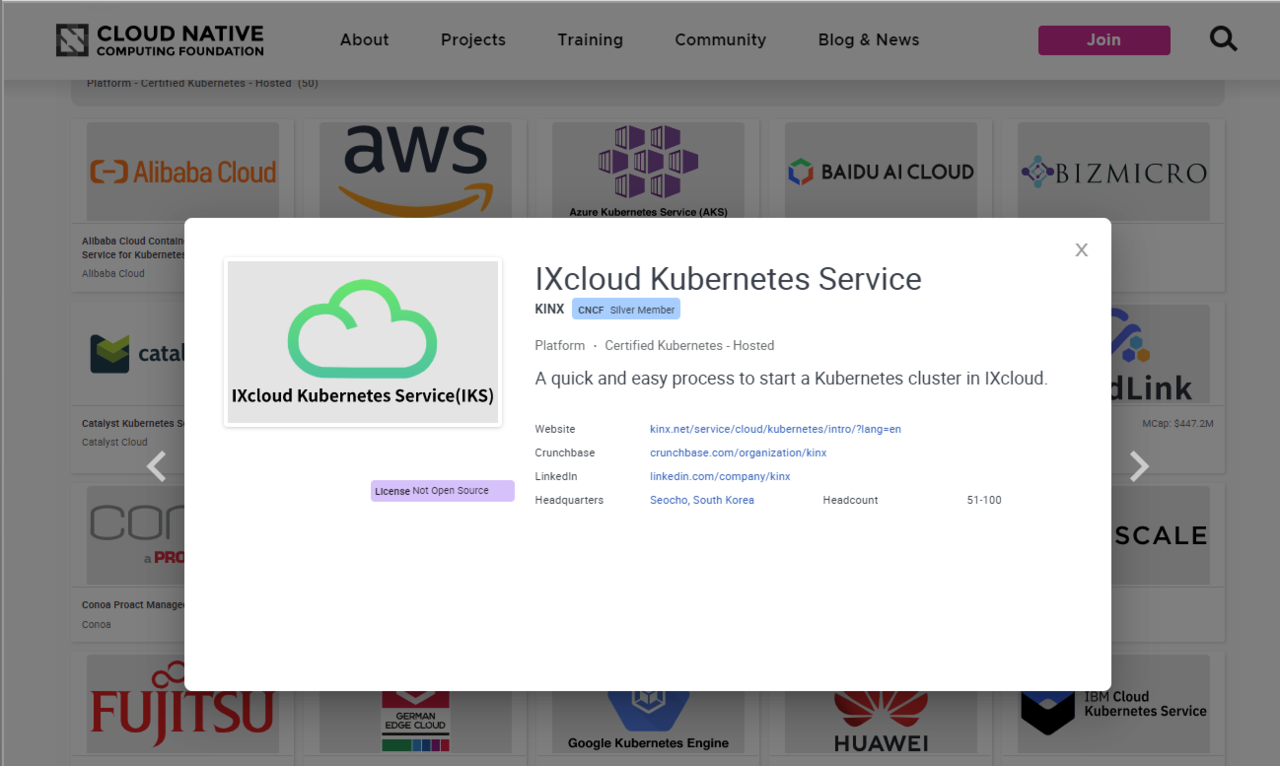Click the Join button
Image resolution: width=1280 pixels, height=766 pixels.
tap(1104, 40)
